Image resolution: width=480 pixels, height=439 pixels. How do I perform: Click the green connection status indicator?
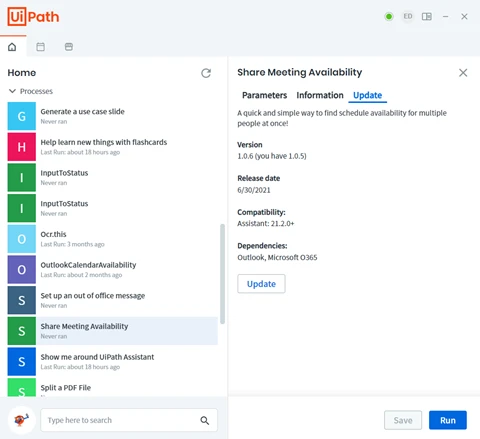pyautogui.click(x=389, y=16)
